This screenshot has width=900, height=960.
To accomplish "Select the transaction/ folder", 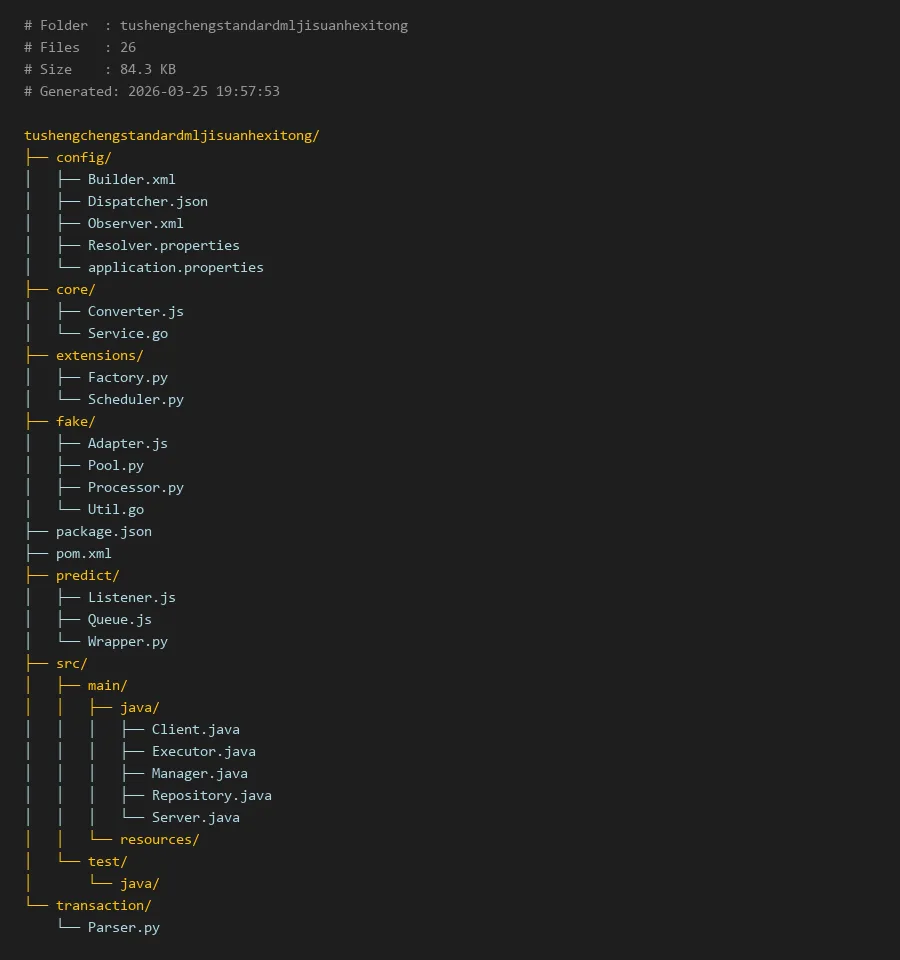I will [x=103, y=905].
